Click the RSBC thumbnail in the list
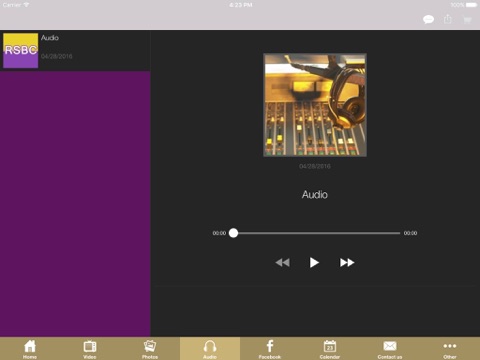The height and width of the screenshot is (360, 480). point(21,51)
